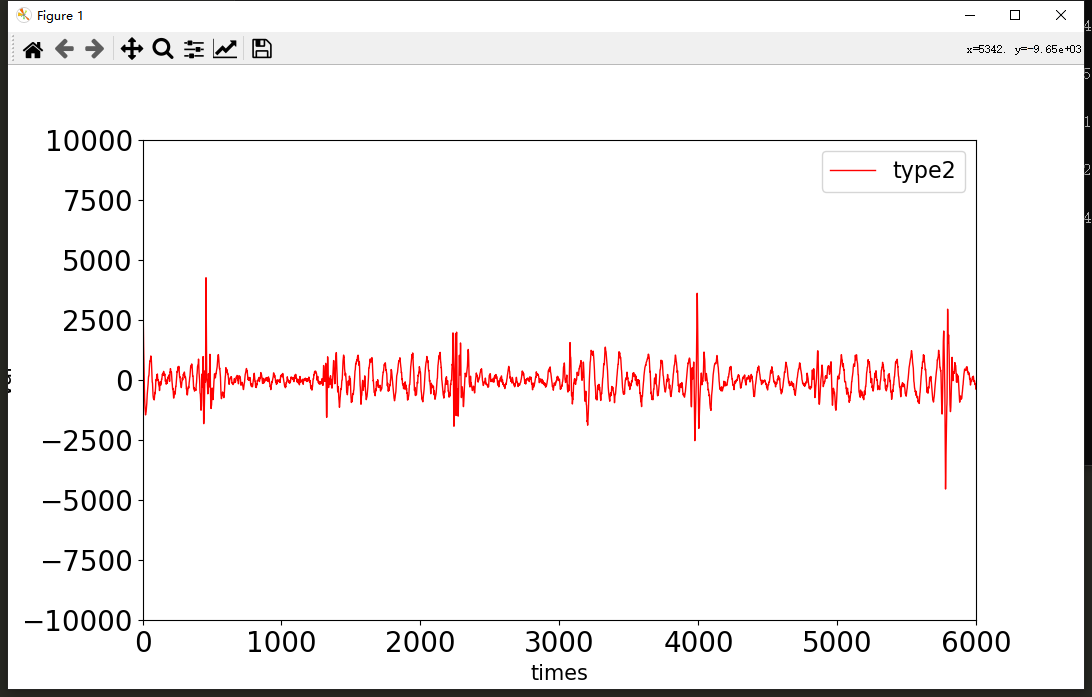Open the Configure subplots dialog

[x=194, y=49]
